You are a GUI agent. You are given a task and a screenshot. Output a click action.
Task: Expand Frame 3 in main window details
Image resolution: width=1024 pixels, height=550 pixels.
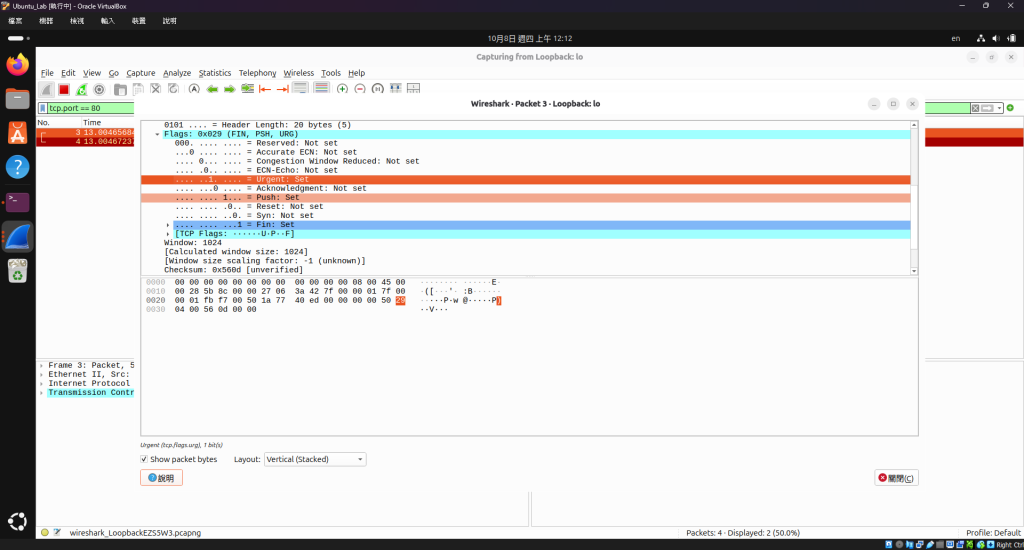click(41, 366)
